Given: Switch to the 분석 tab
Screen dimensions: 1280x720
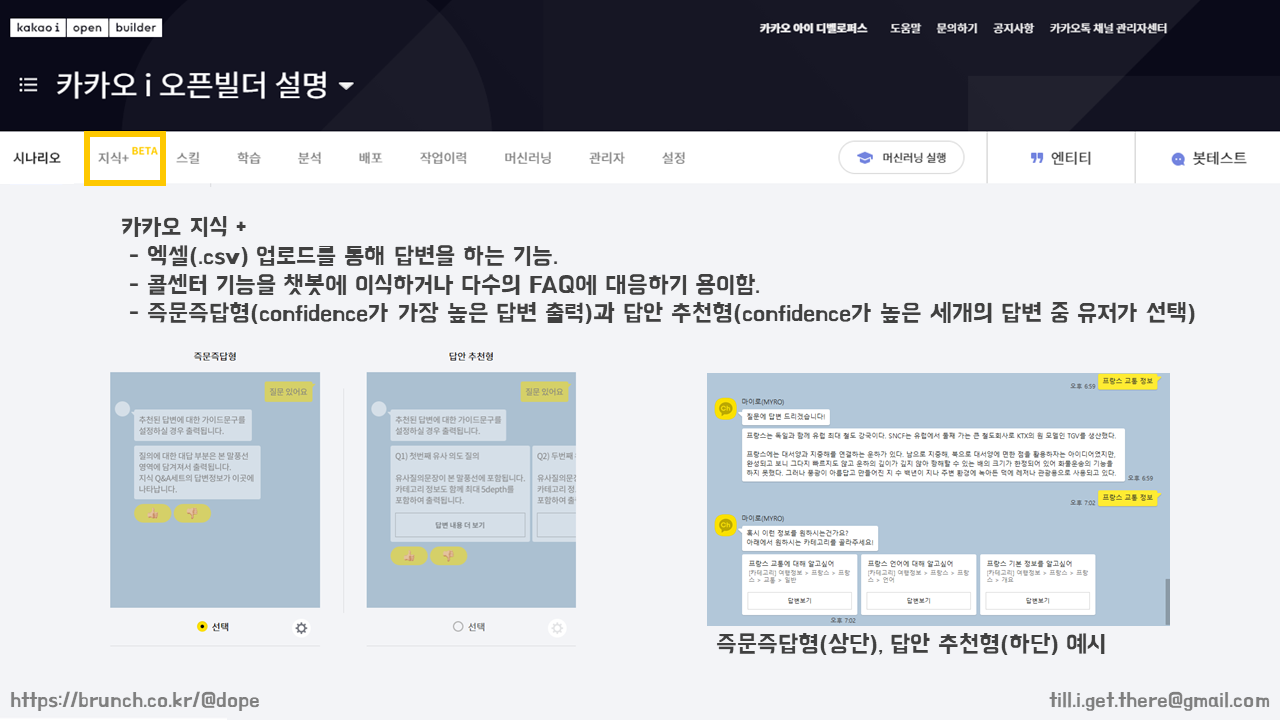Looking at the screenshot, I should coord(310,158).
